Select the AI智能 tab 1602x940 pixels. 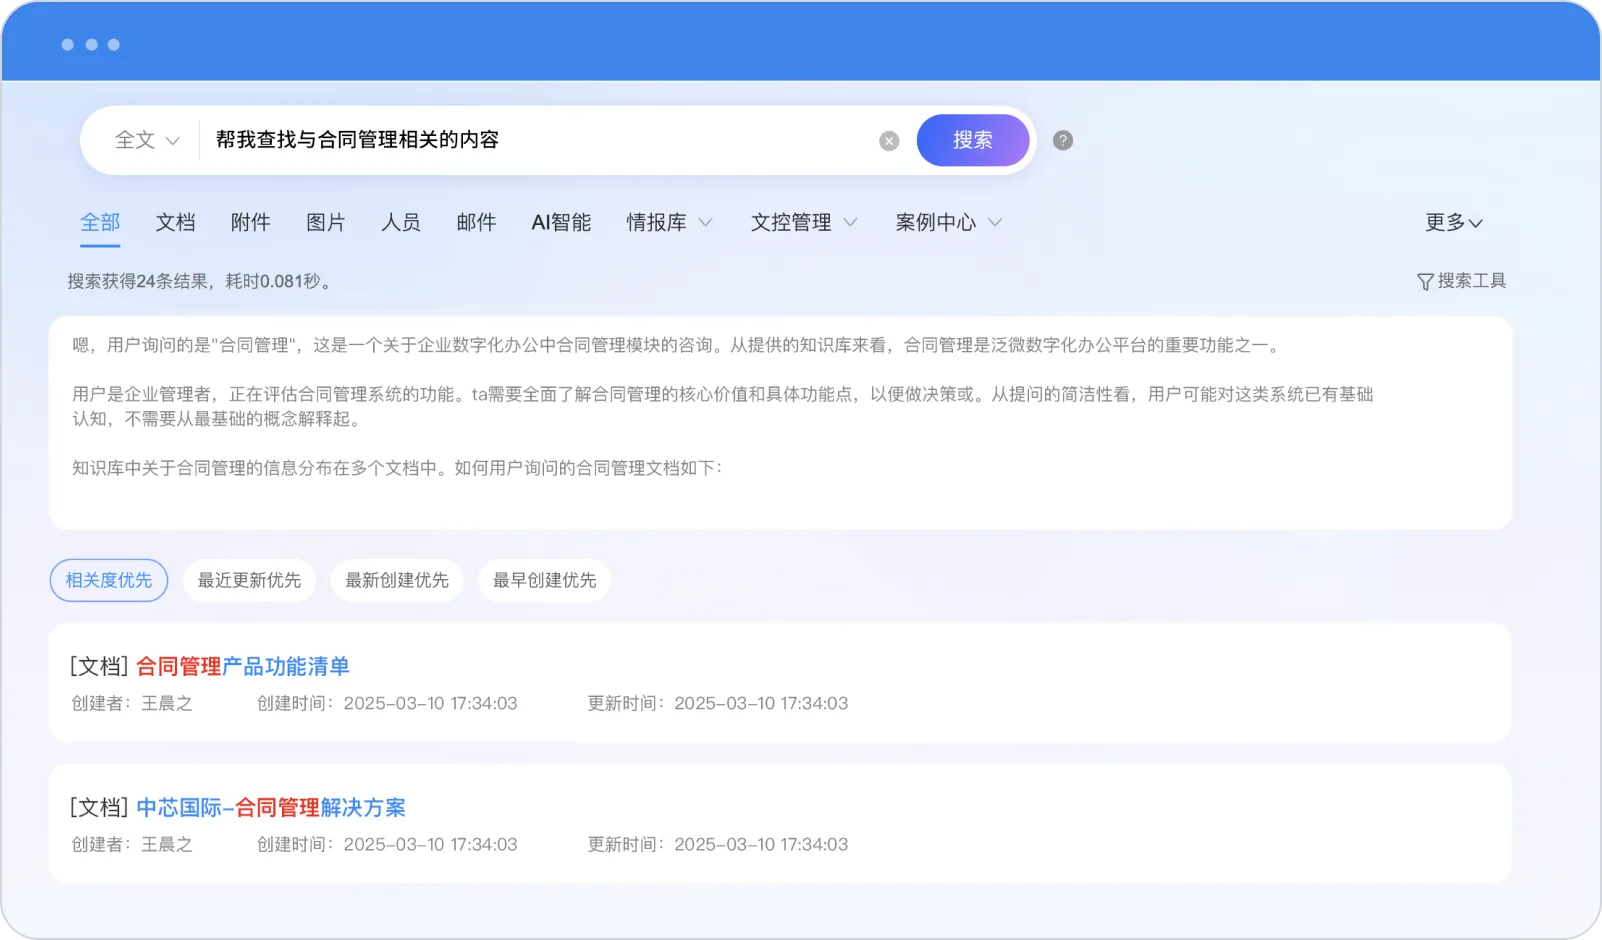(x=561, y=222)
